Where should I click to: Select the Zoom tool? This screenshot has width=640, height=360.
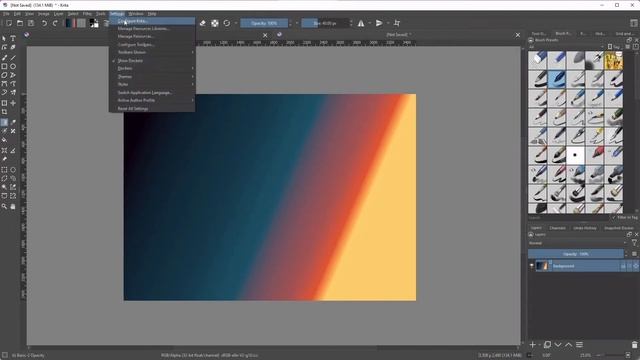4,207
